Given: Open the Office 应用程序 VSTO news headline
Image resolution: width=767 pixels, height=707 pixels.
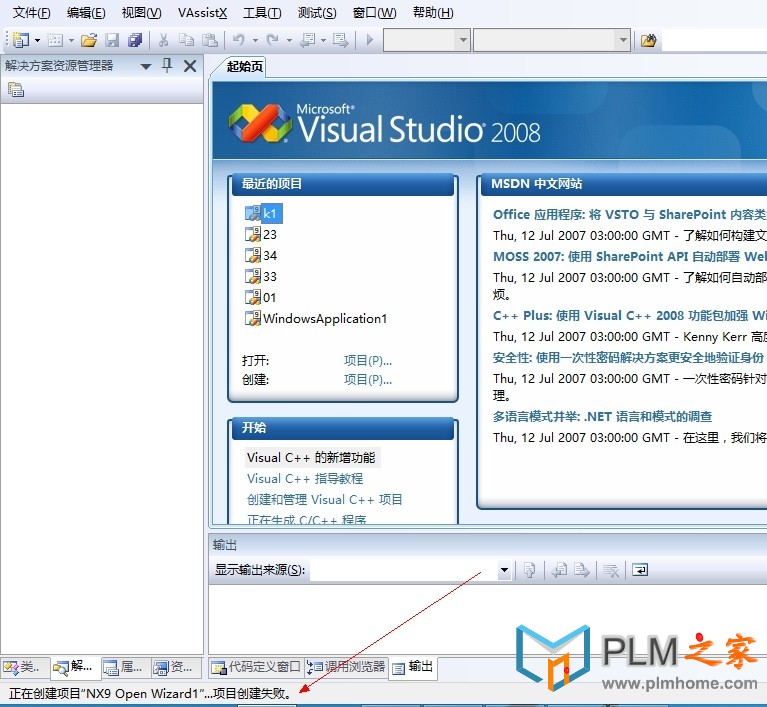Looking at the screenshot, I should coord(630,214).
